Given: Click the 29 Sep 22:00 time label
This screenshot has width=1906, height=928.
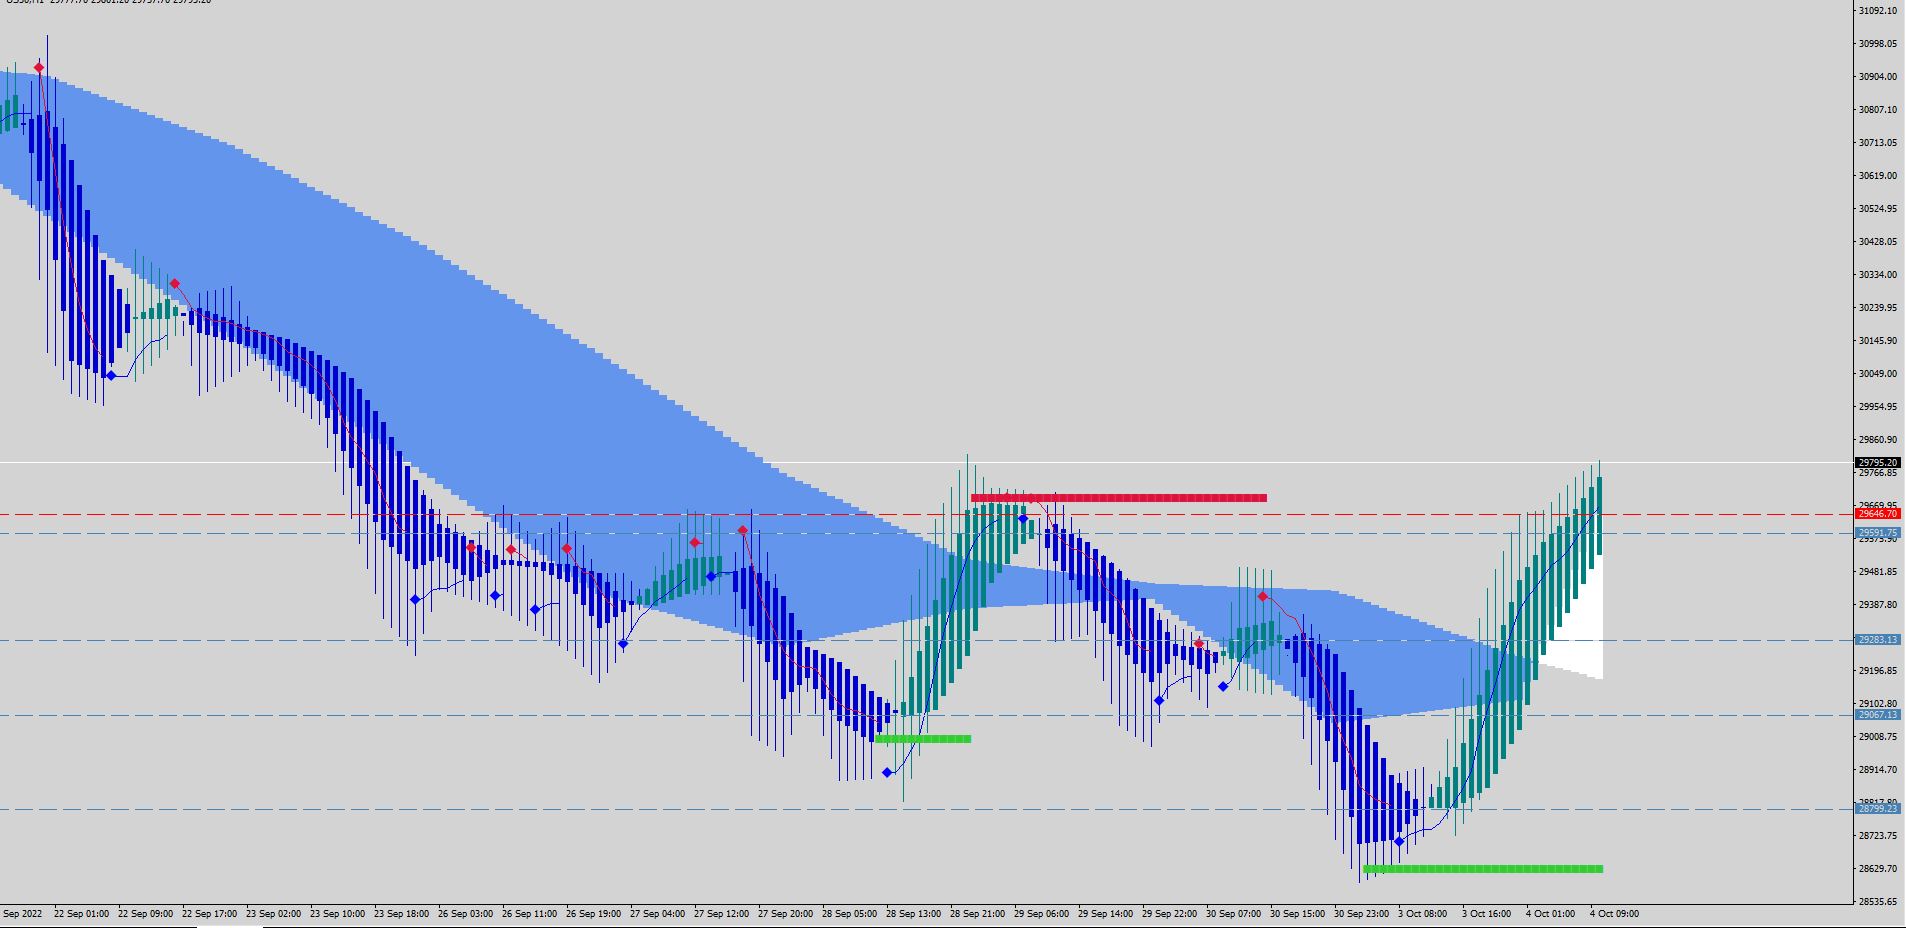Looking at the screenshot, I should (1169, 914).
